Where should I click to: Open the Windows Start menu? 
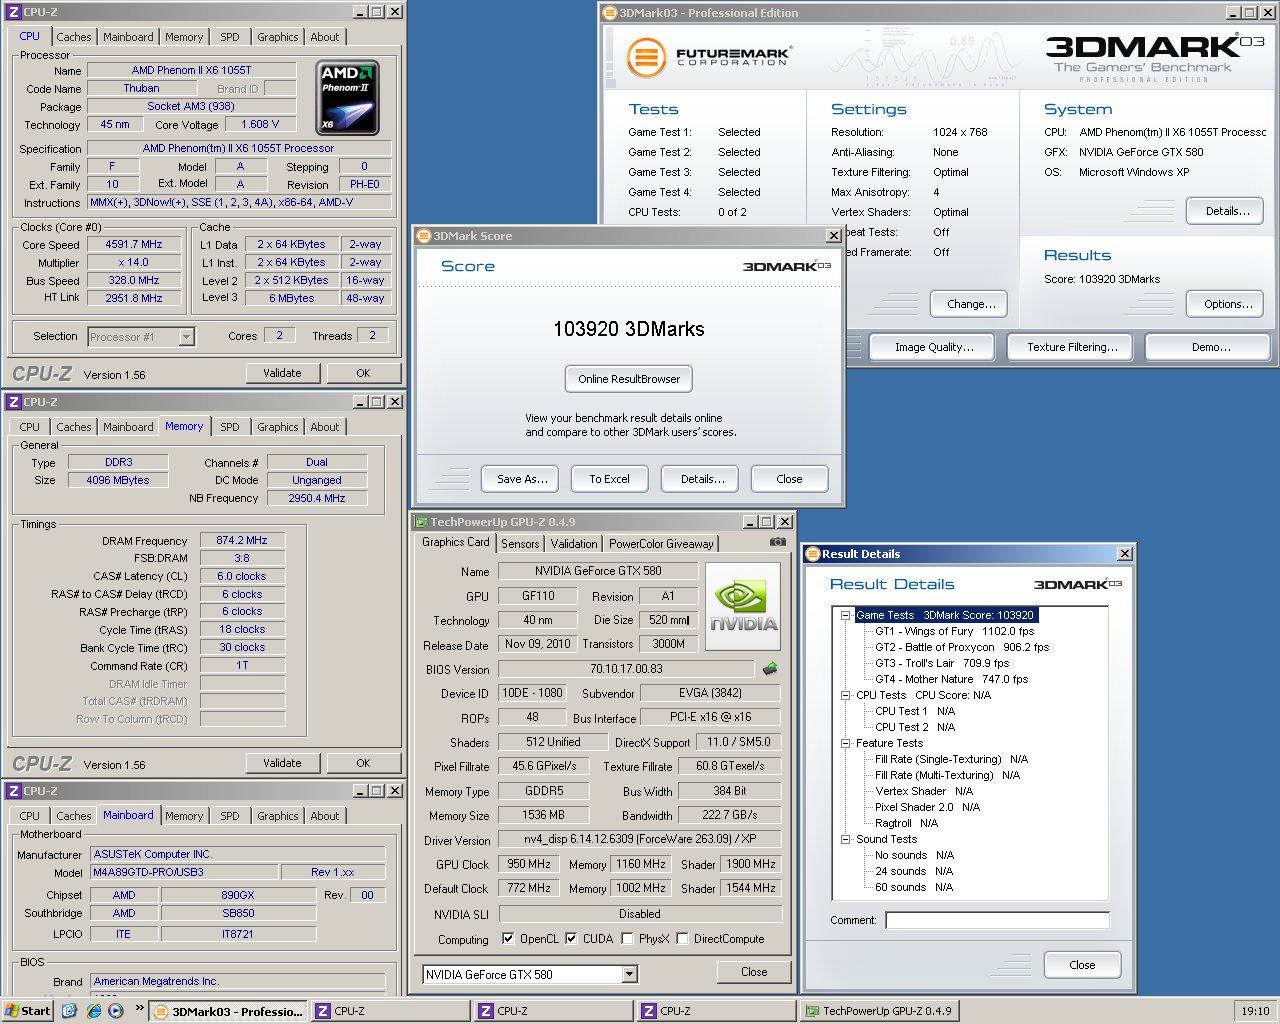28,1011
